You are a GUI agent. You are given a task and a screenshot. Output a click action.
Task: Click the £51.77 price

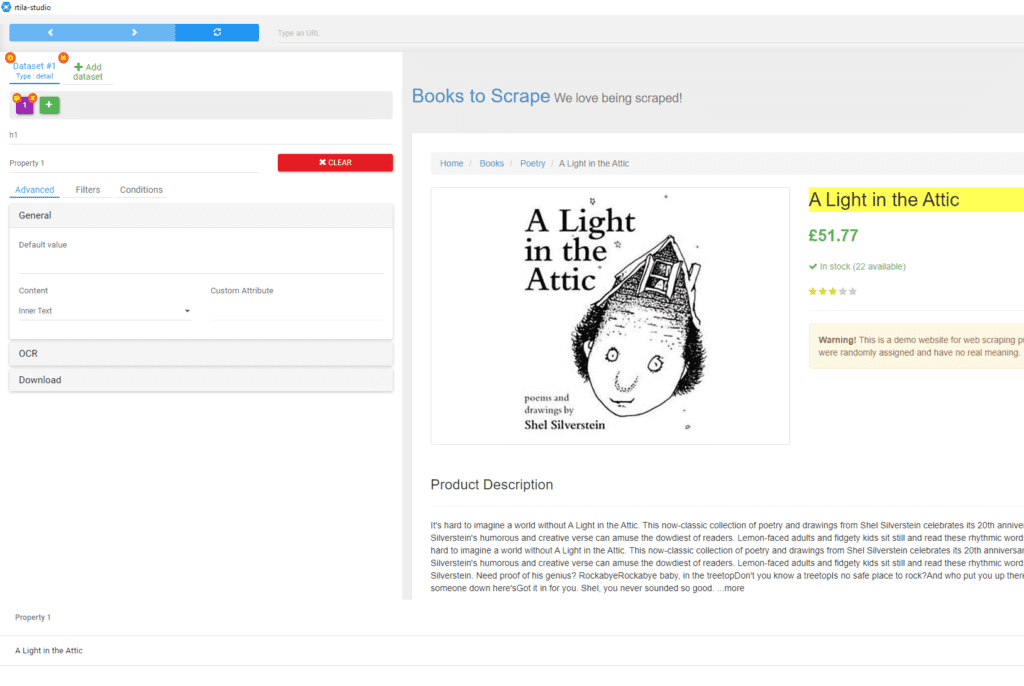pyautogui.click(x=833, y=235)
